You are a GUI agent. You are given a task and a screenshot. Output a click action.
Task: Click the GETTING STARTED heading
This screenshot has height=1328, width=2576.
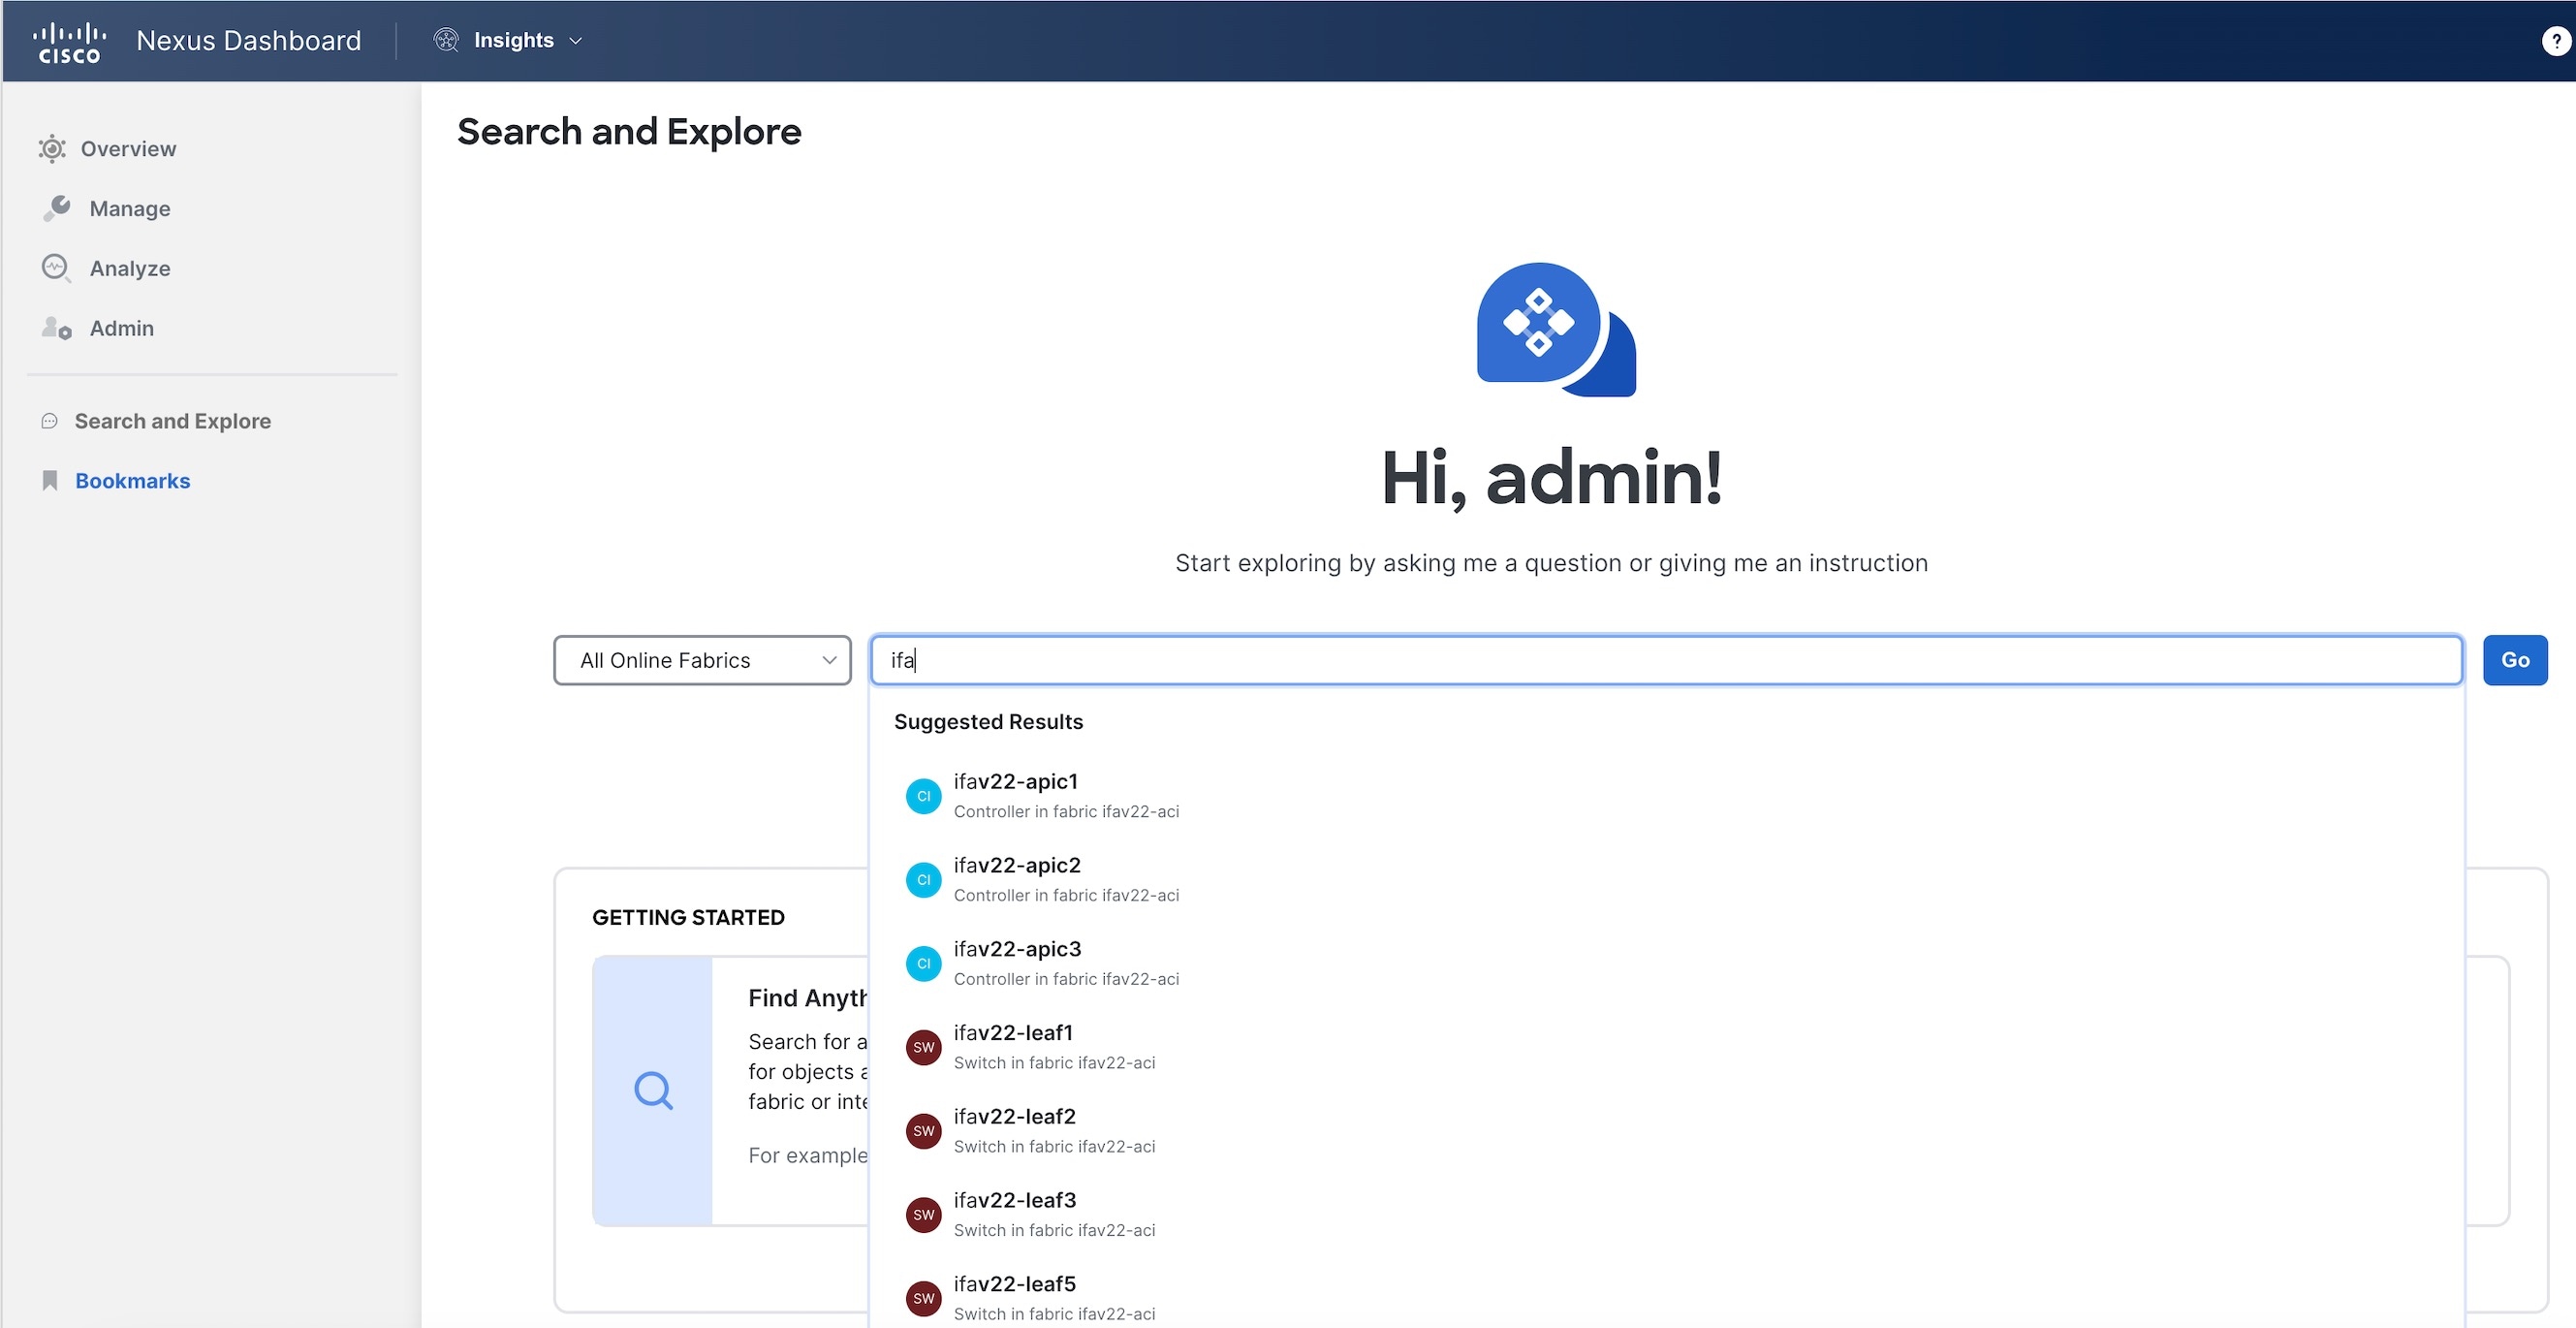pyautogui.click(x=688, y=918)
